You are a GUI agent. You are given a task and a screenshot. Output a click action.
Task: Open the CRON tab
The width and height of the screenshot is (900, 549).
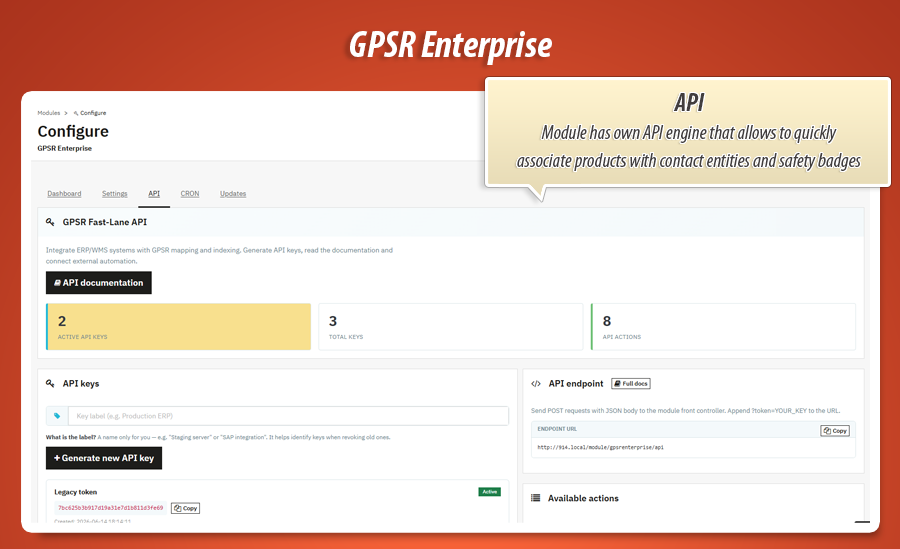click(190, 194)
